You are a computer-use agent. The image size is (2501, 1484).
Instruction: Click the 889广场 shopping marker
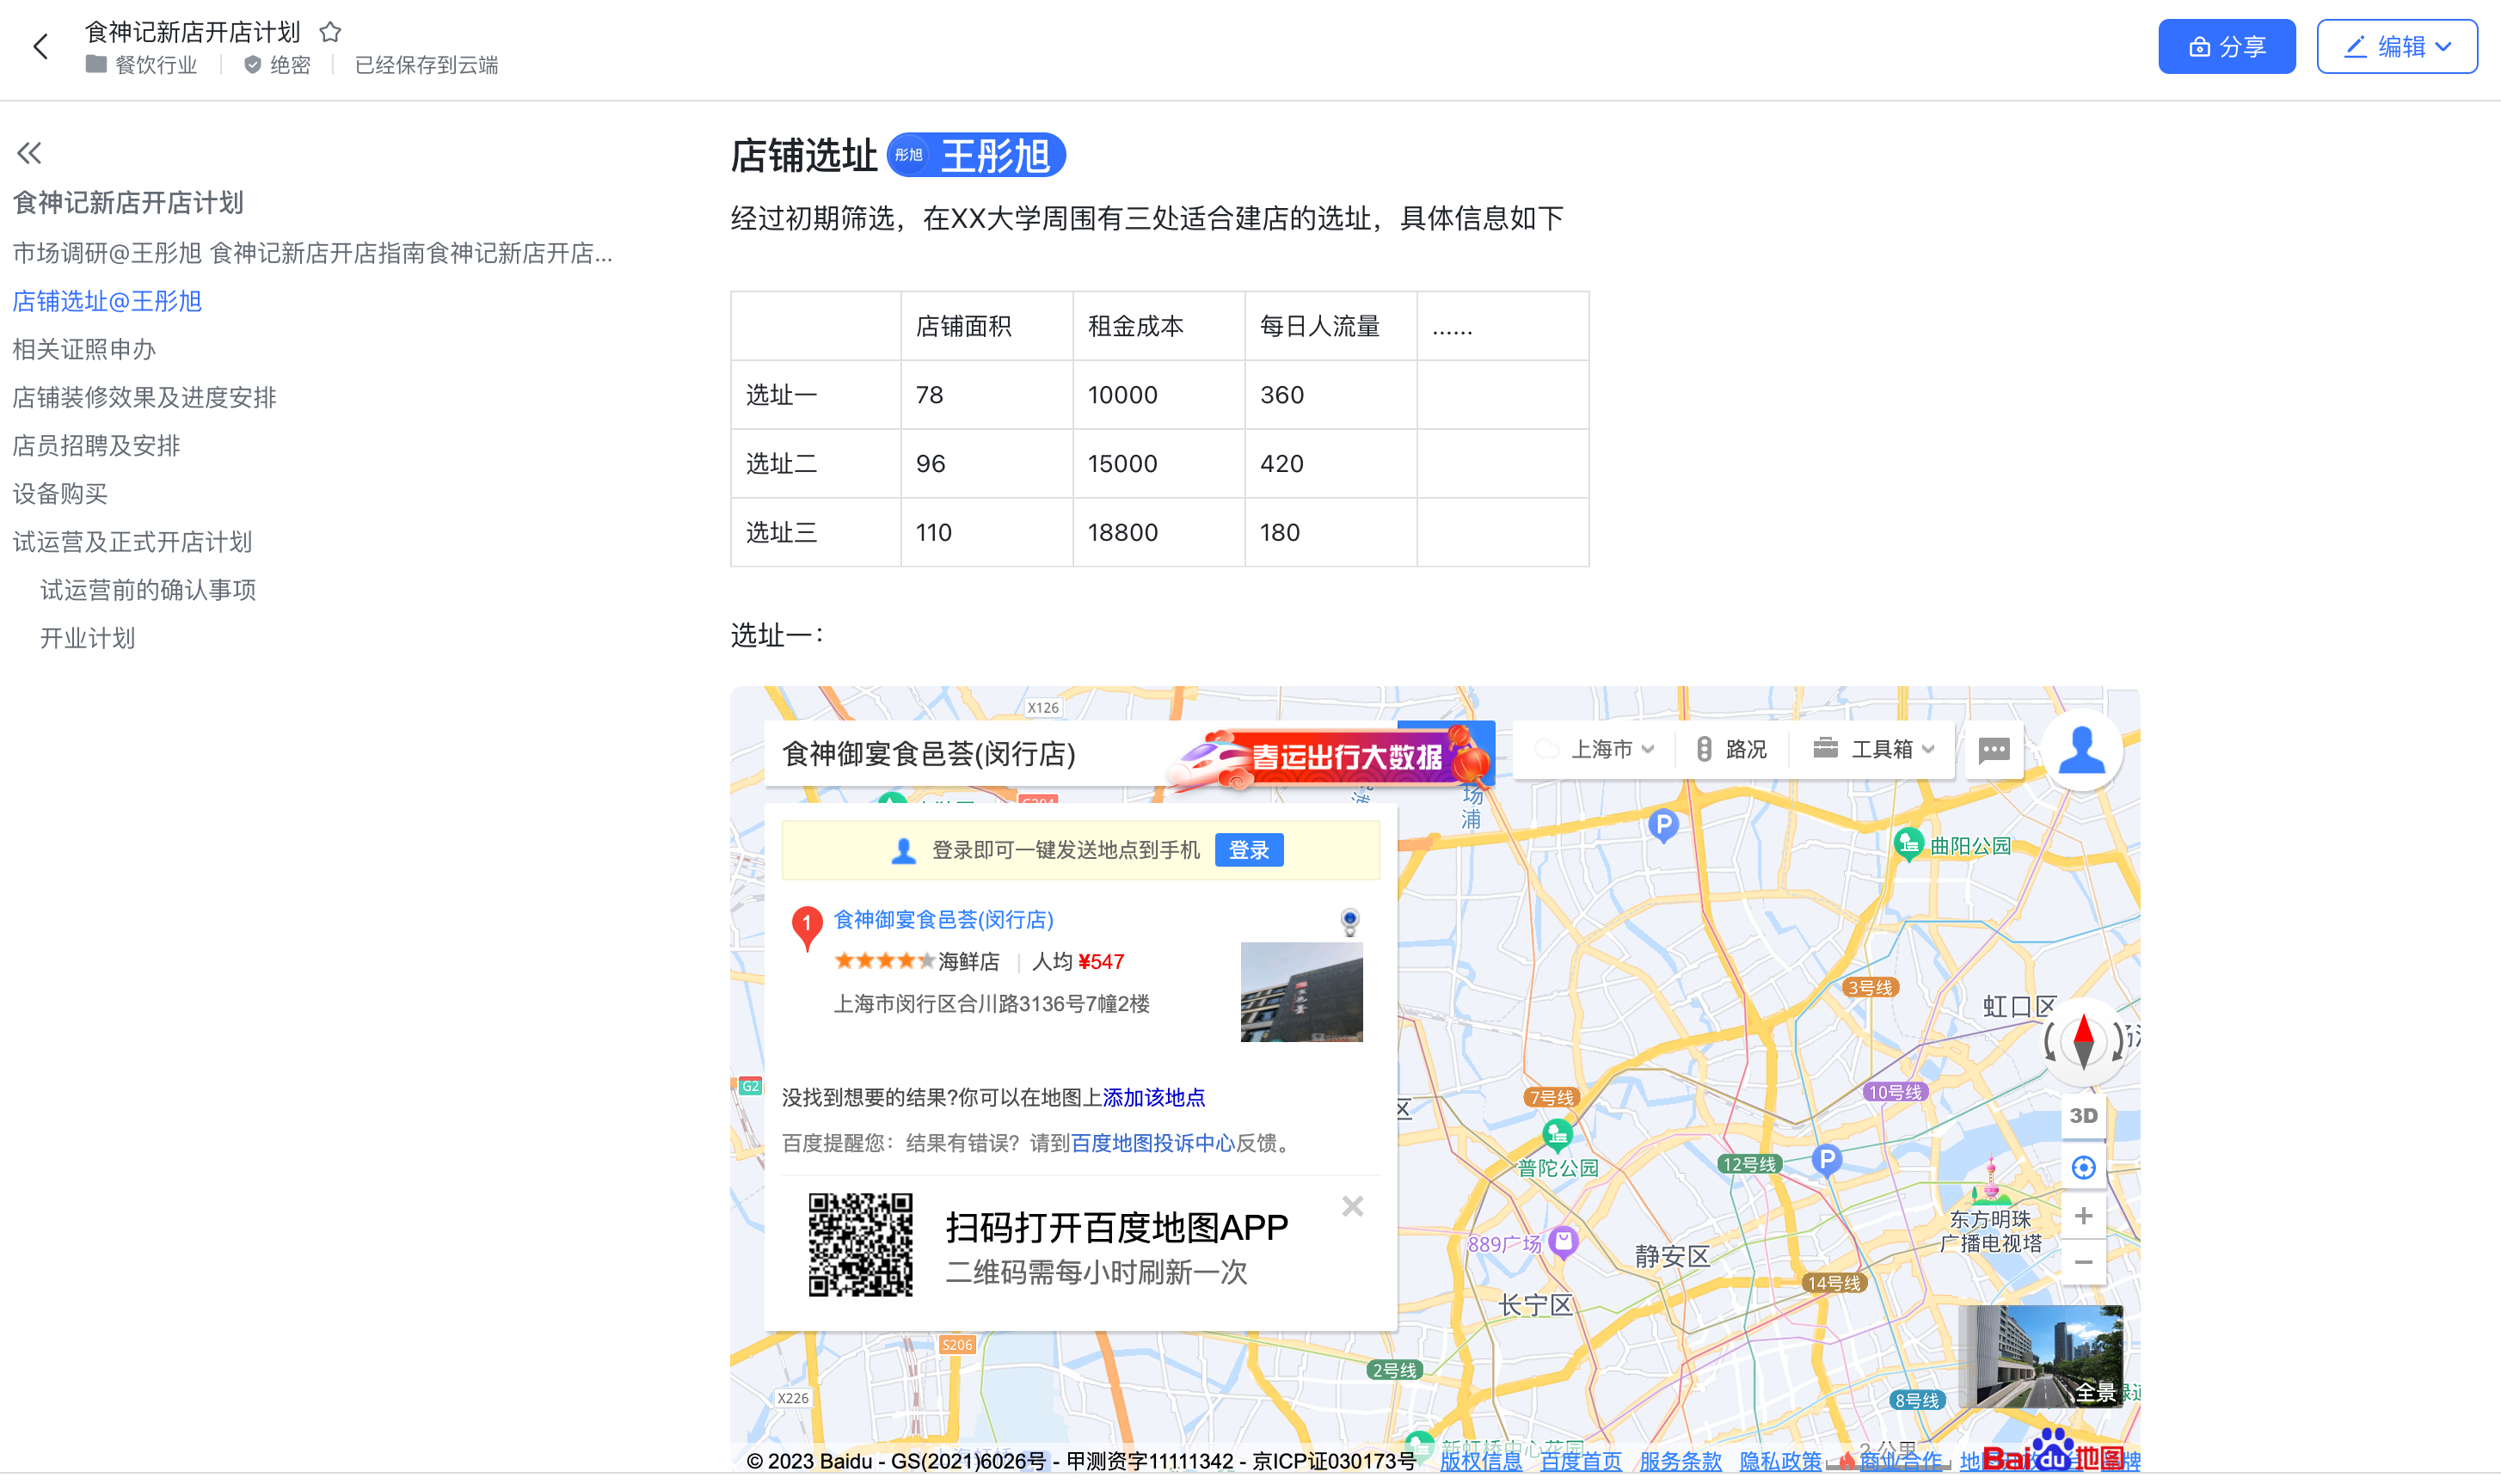[x=1562, y=1242]
